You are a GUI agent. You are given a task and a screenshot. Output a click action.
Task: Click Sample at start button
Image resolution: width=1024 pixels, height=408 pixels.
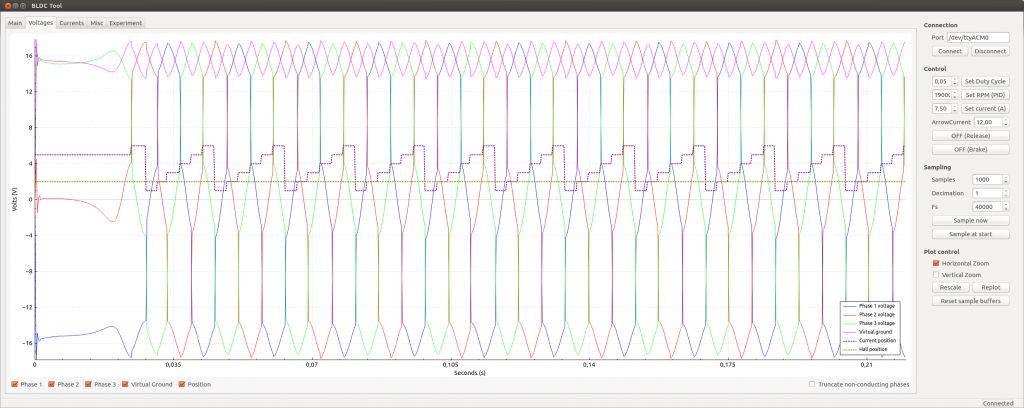[970, 234]
